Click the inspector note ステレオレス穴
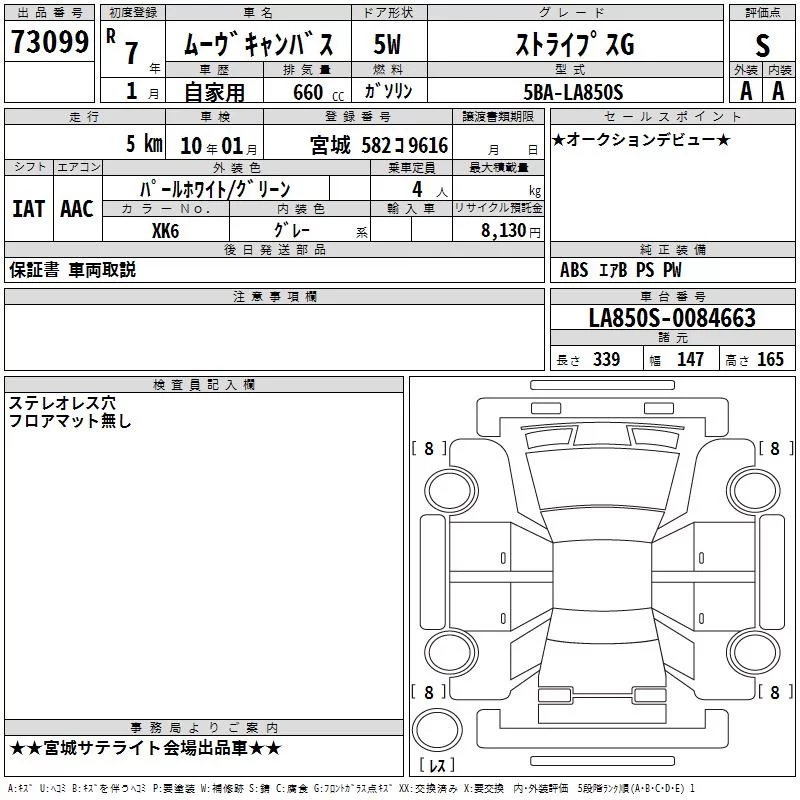The height and width of the screenshot is (800, 800). coord(62,402)
